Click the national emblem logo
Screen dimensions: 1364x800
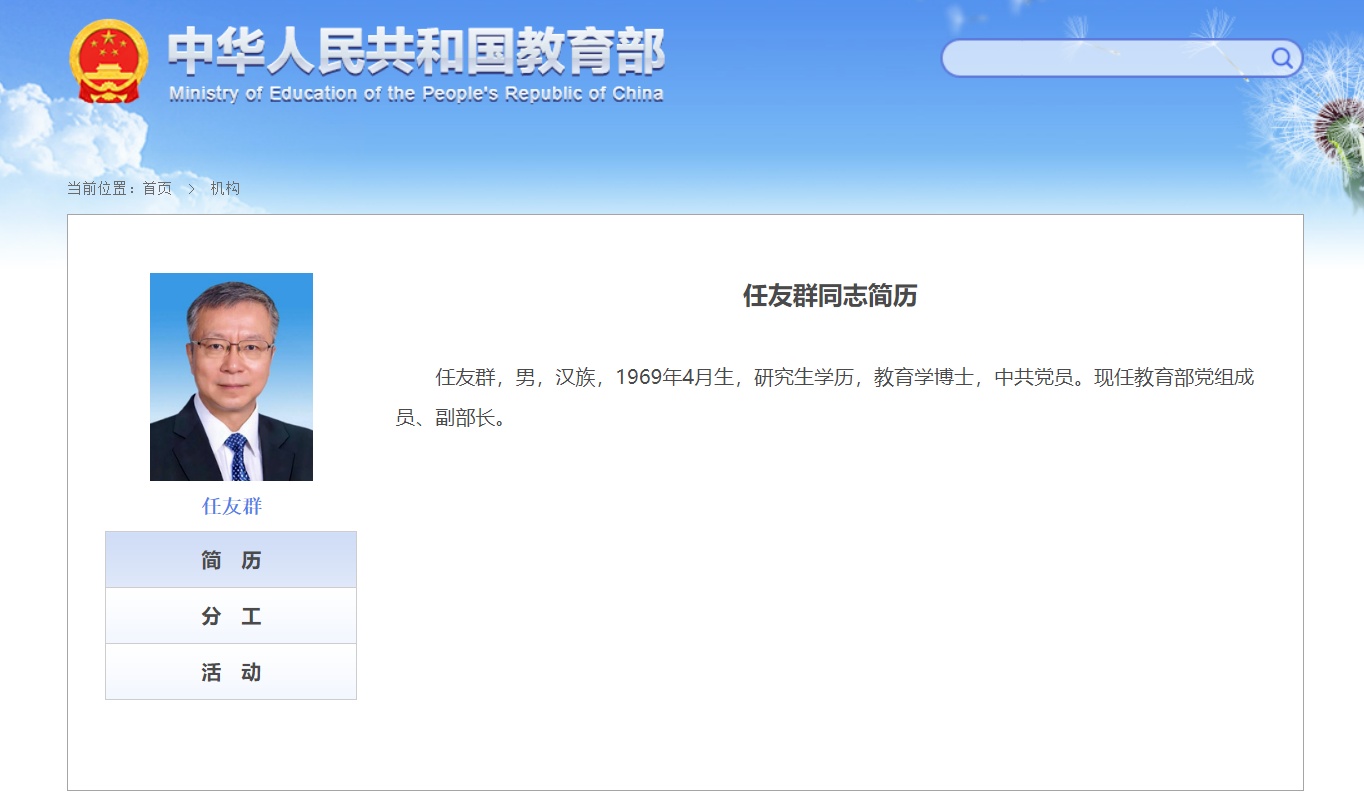(x=108, y=61)
